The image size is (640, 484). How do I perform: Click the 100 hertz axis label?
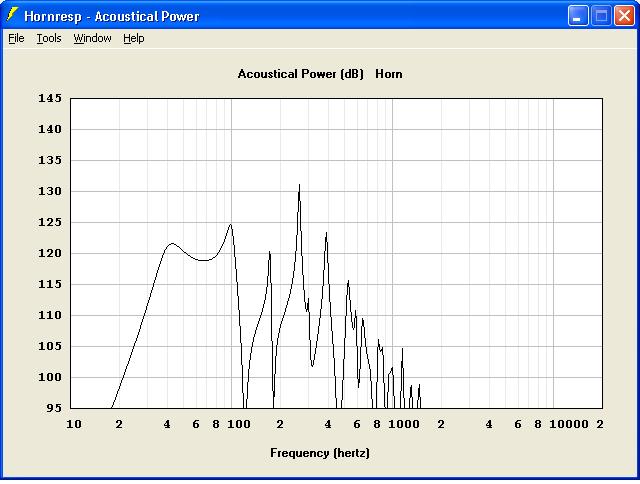pos(239,424)
